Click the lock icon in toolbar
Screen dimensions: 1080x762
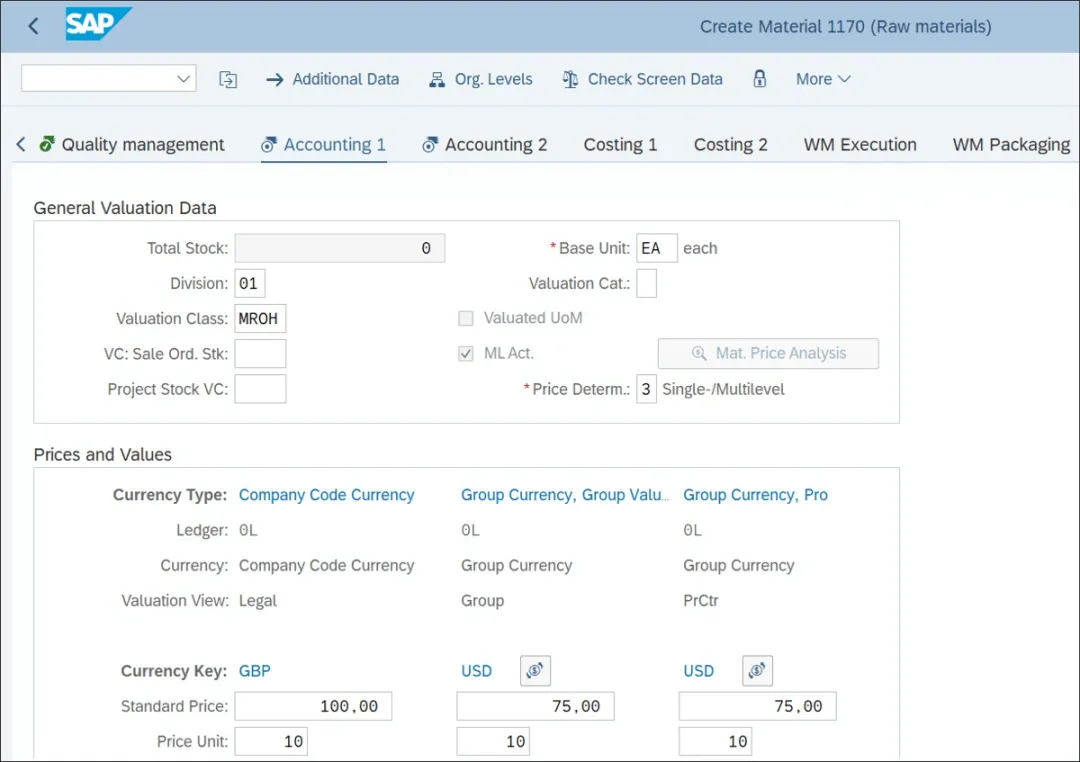(x=760, y=79)
